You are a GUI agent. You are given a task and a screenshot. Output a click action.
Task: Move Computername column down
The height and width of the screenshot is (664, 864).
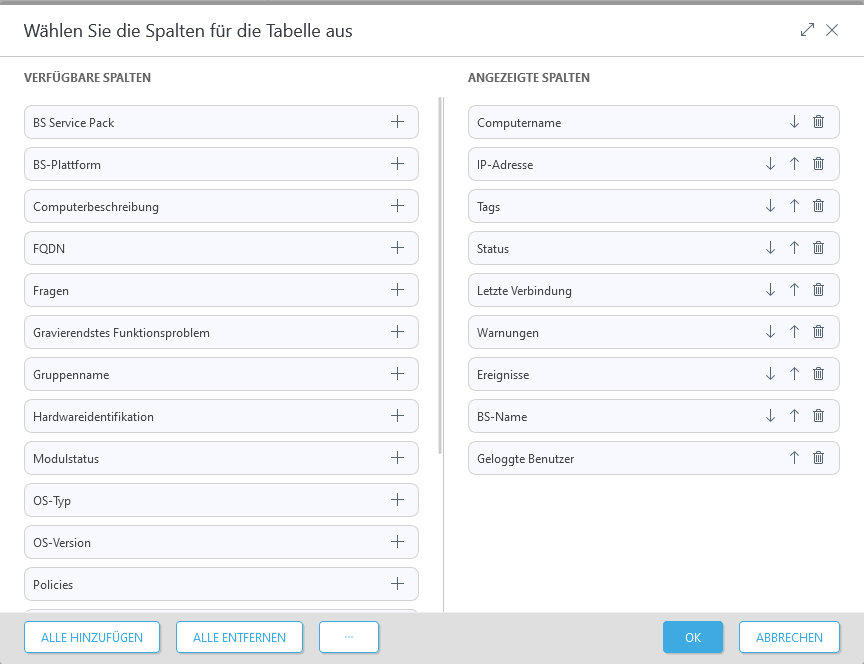tap(794, 122)
